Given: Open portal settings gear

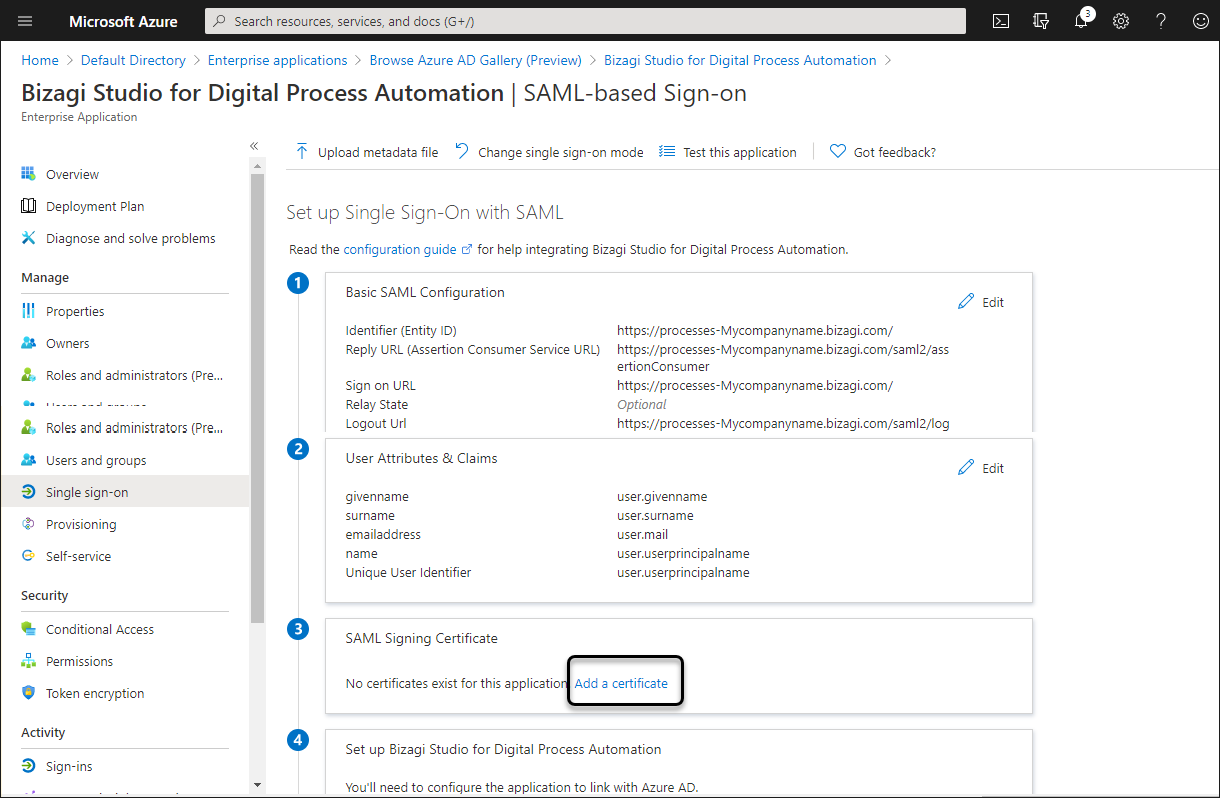Looking at the screenshot, I should (1121, 21).
